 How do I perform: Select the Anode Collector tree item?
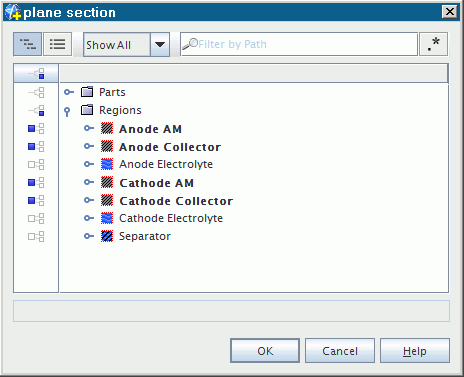(170, 147)
